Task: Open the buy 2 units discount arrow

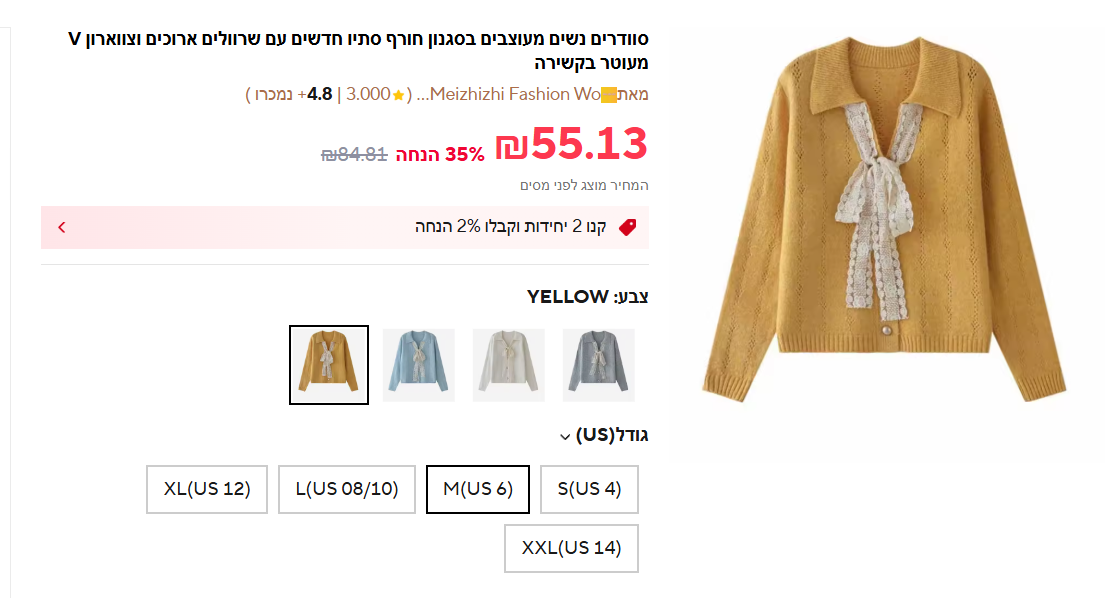Action: 62,227
